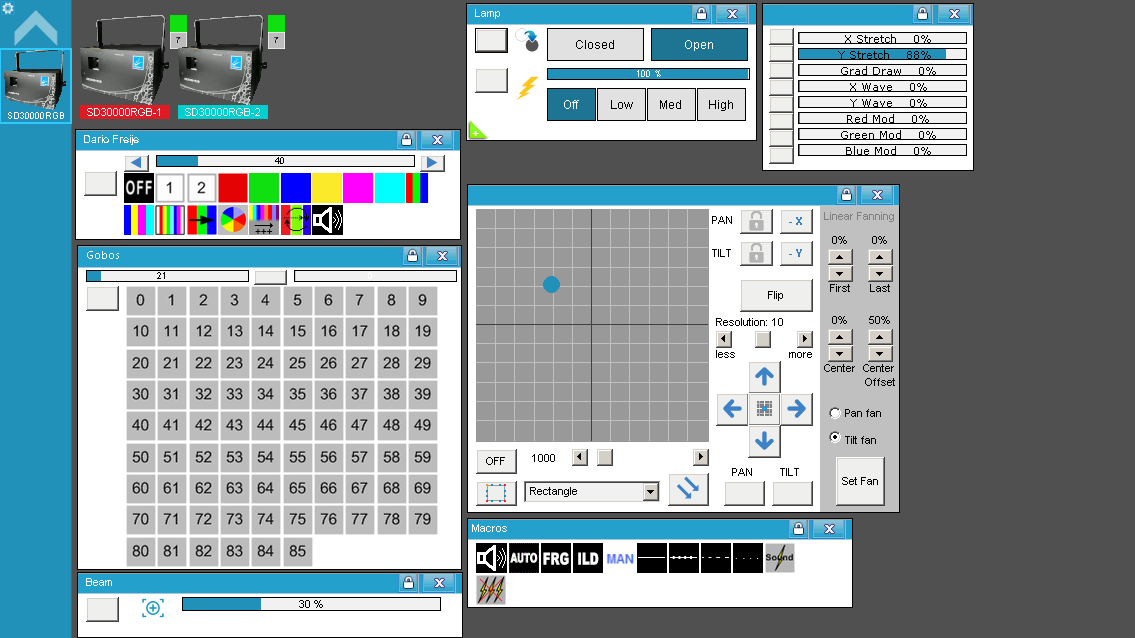Click the yellow lightning strobe icon
The height and width of the screenshot is (638, 1135).
pyautogui.click(x=528, y=88)
